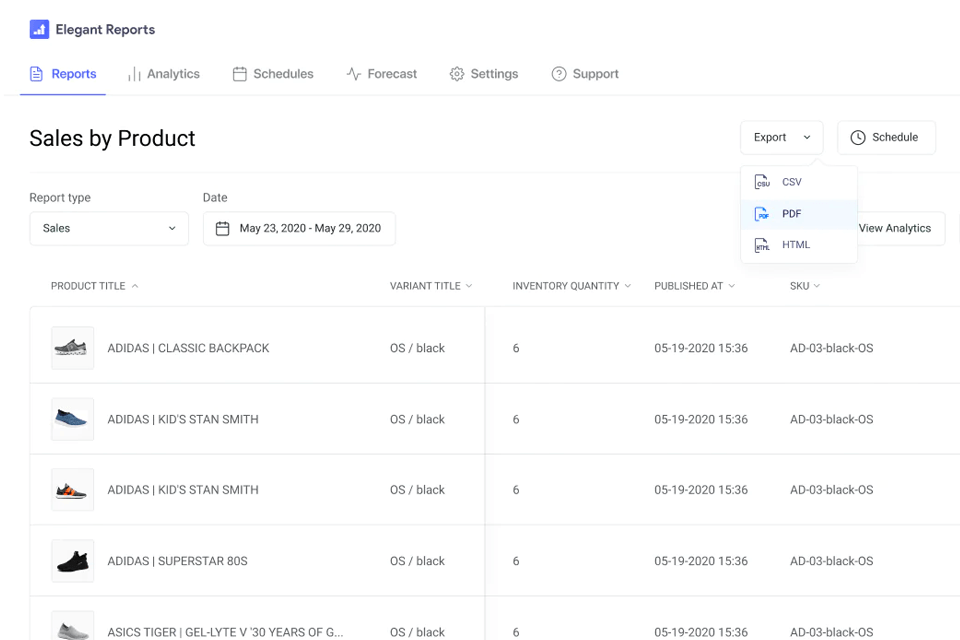Open the Support tab
The height and width of the screenshot is (640, 960).
coord(585,74)
